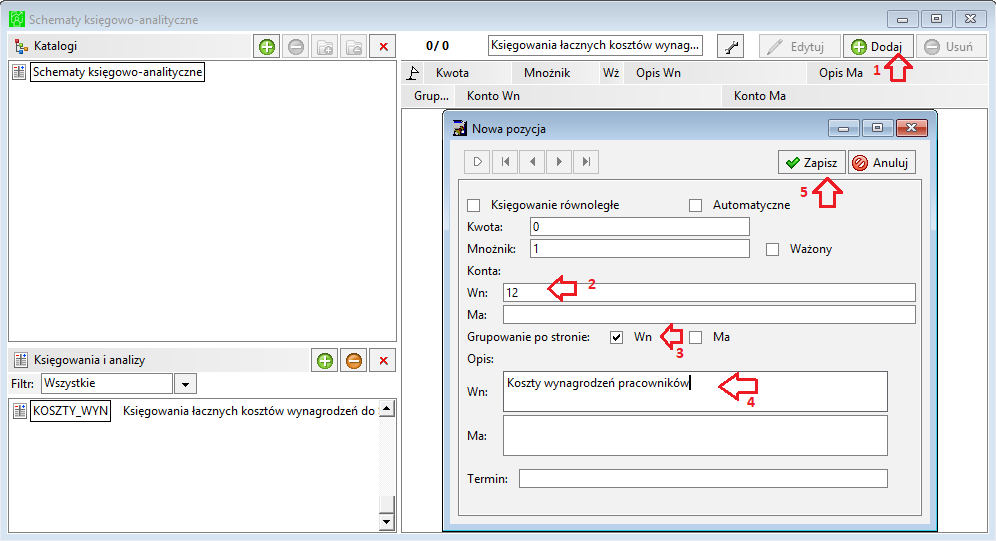Image resolution: width=996 pixels, height=541 pixels.
Task: Uncheck the Wn grouping checkbox
Action: (616, 337)
